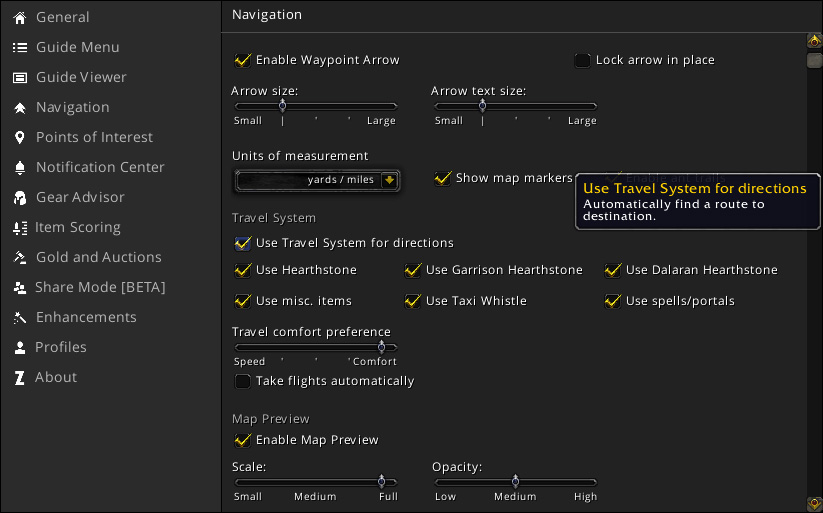
Task: Click the Share Mode people icon
Action: pyautogui.click(x=19, y=288)
